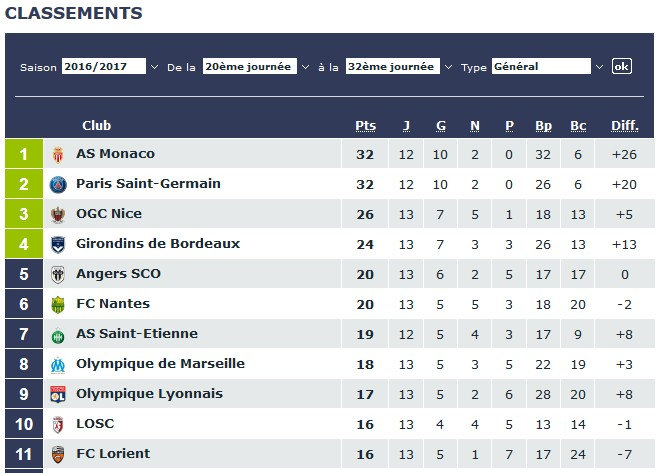Click the Girondins de Bordeaux crest

tap(57, 244)
